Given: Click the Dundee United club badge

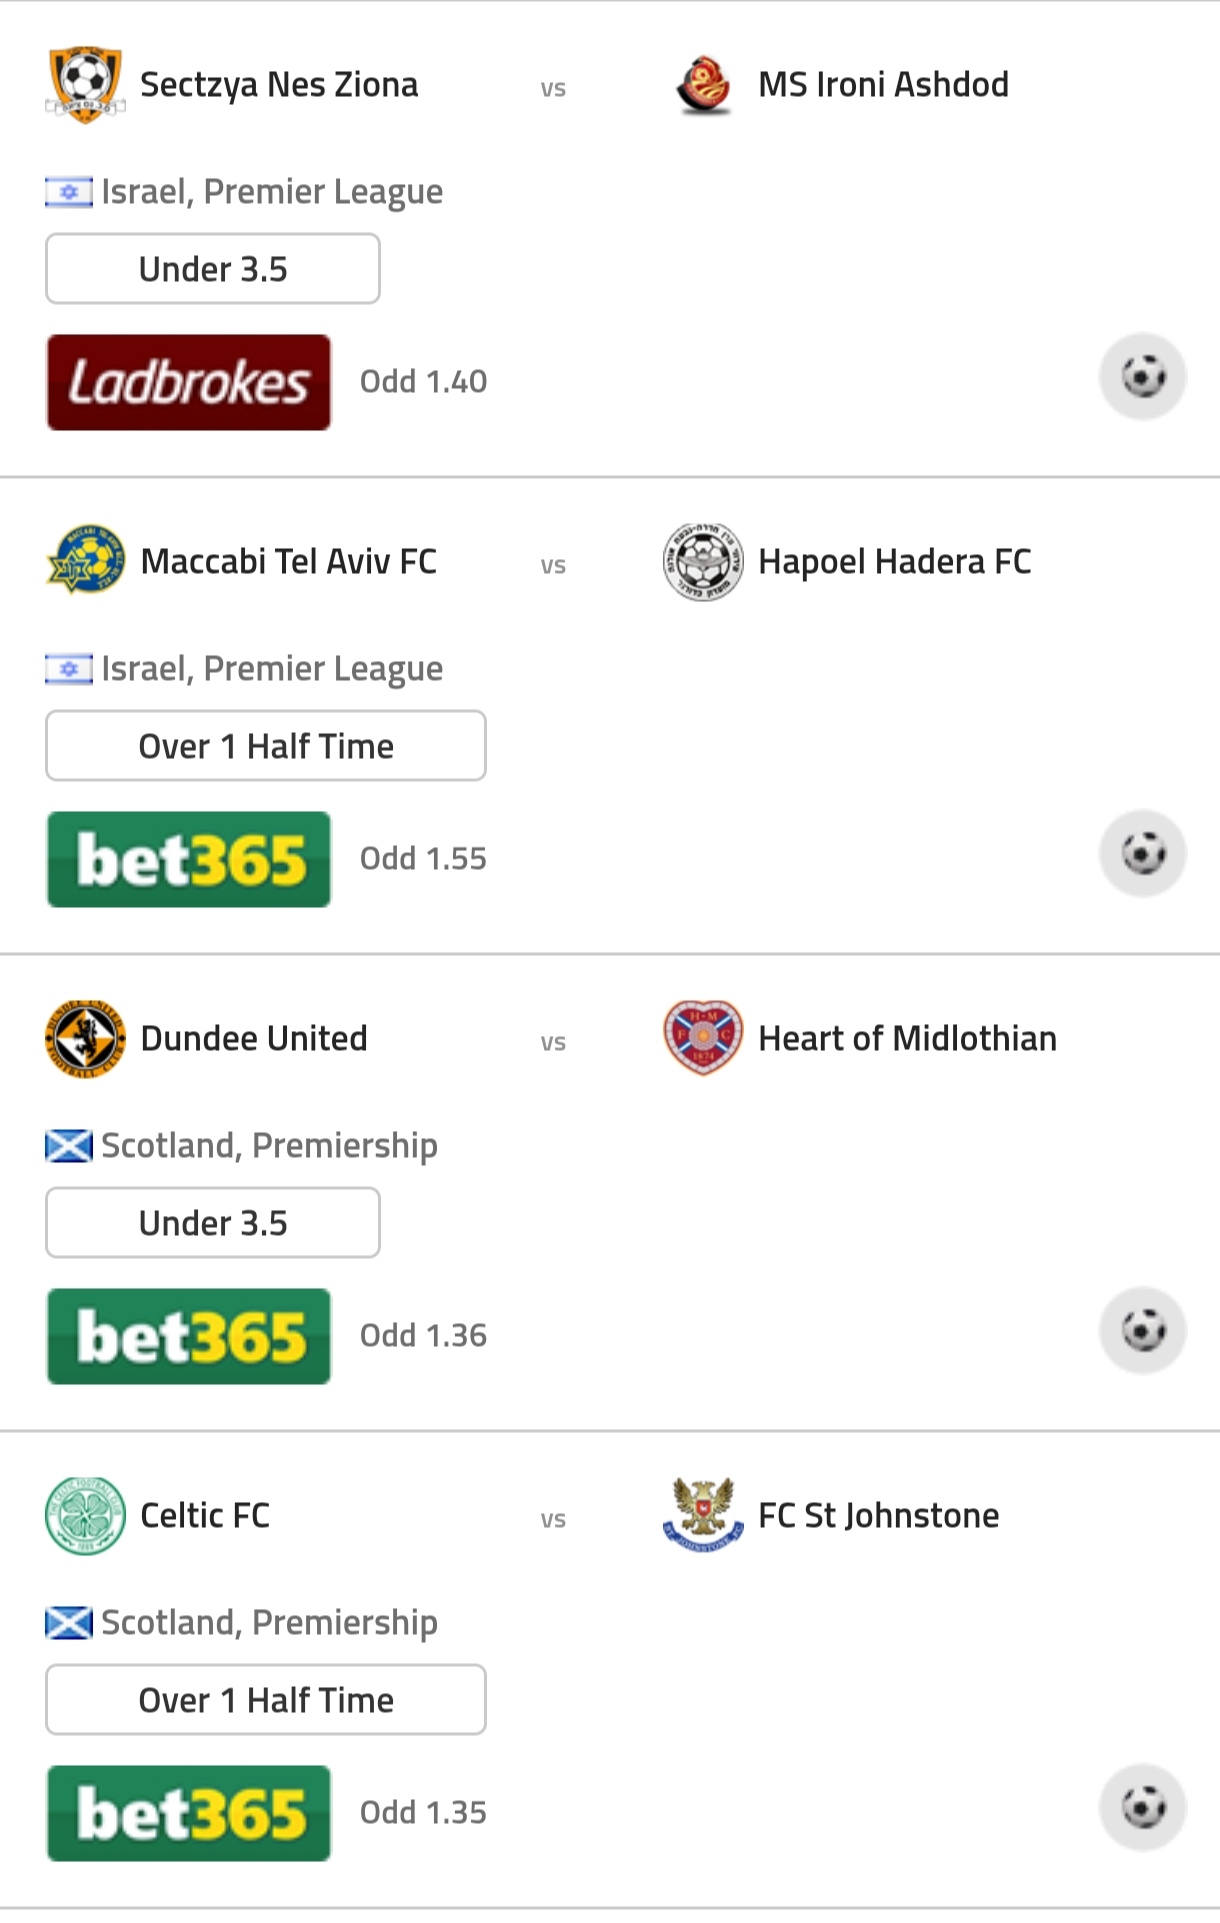Looking at the screenshot, I should 85,1038.
